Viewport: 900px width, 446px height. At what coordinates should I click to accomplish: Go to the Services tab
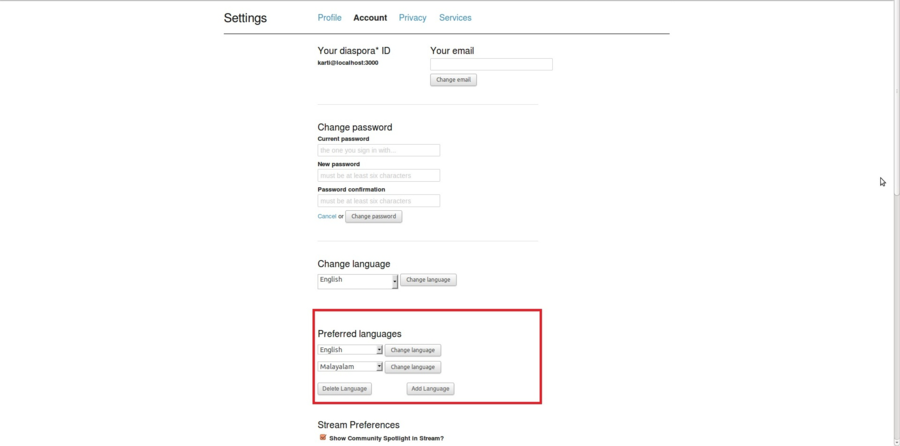(455, 18)
